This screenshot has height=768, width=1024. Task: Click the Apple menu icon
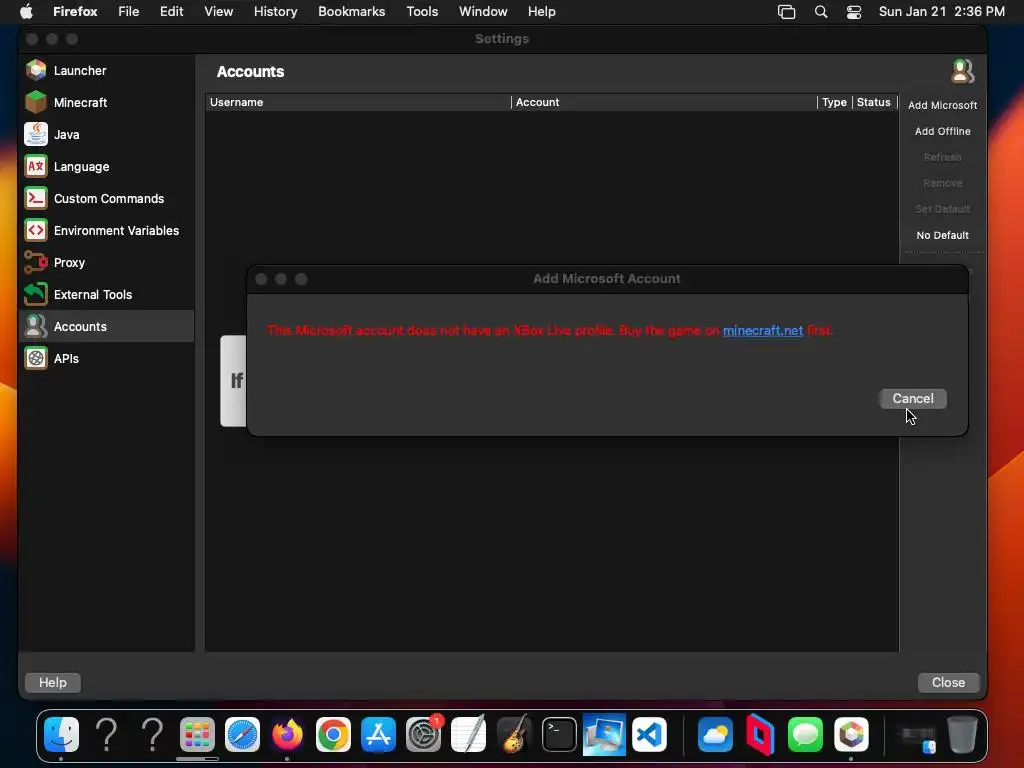(26, 12)
